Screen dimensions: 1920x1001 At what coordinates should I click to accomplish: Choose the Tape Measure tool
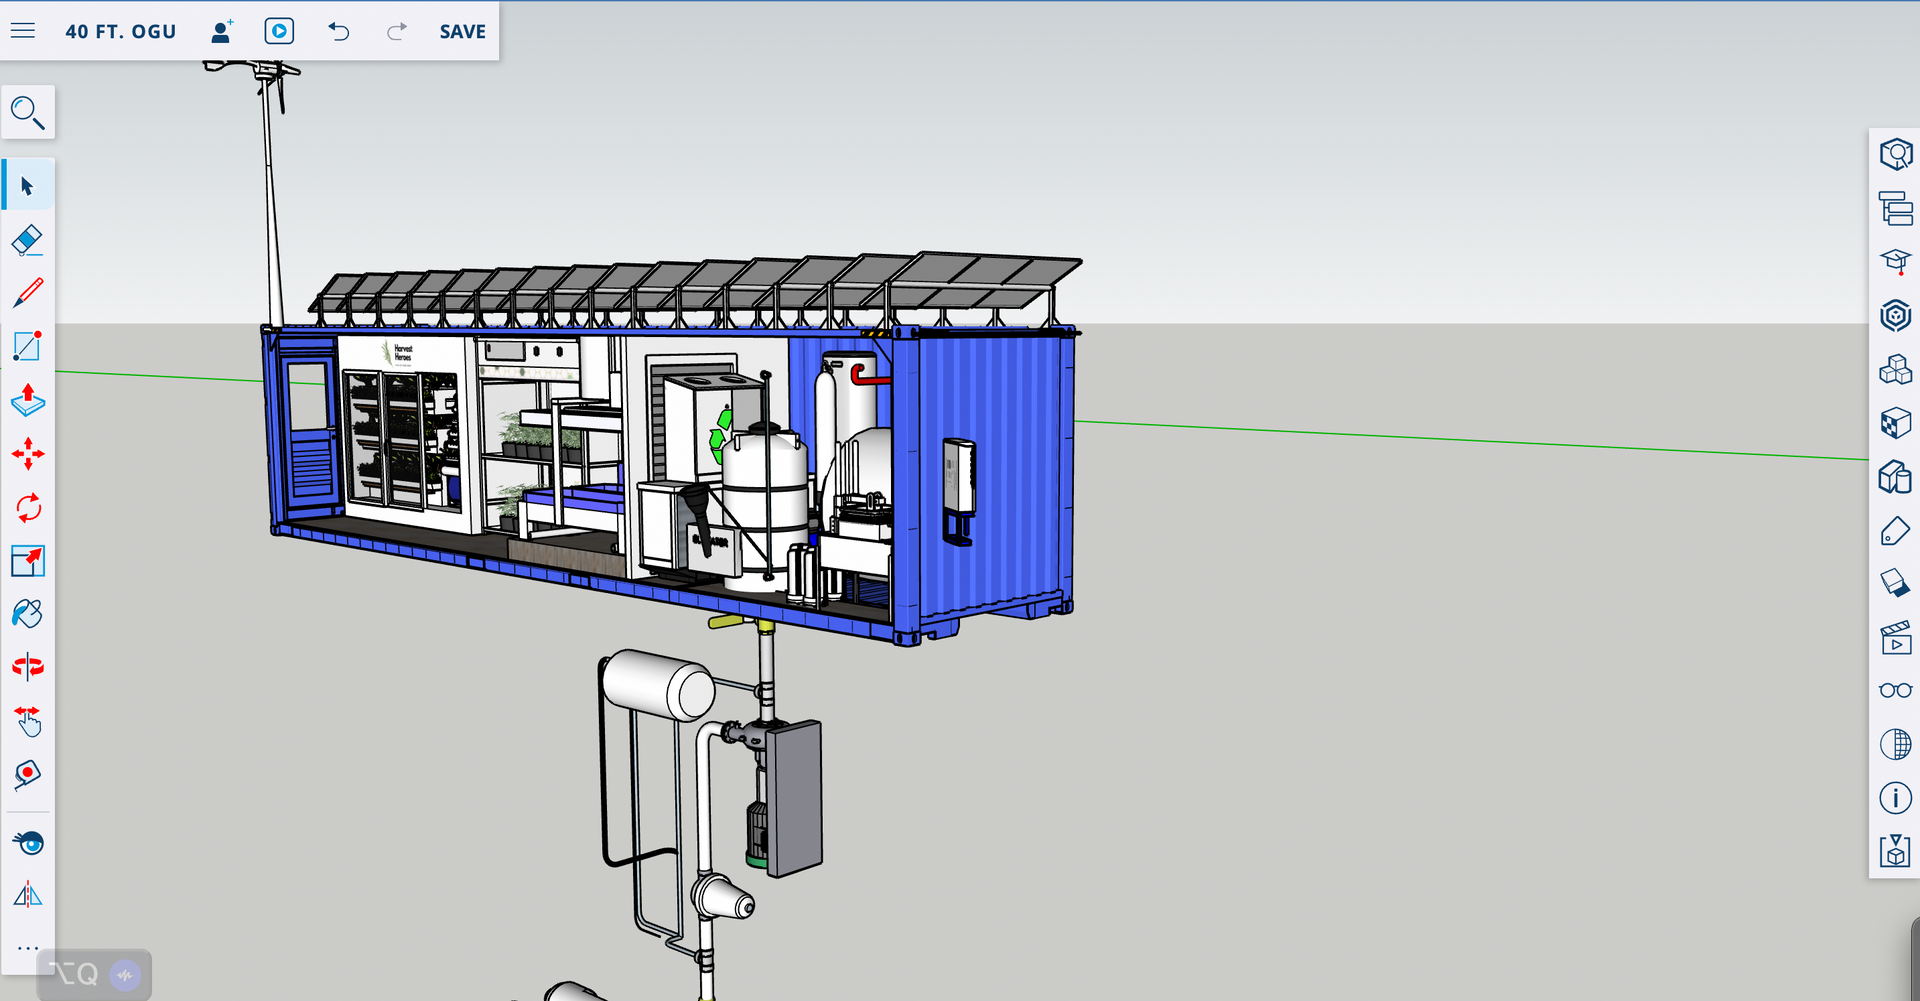pyautogui.click(x=28, y=774)
